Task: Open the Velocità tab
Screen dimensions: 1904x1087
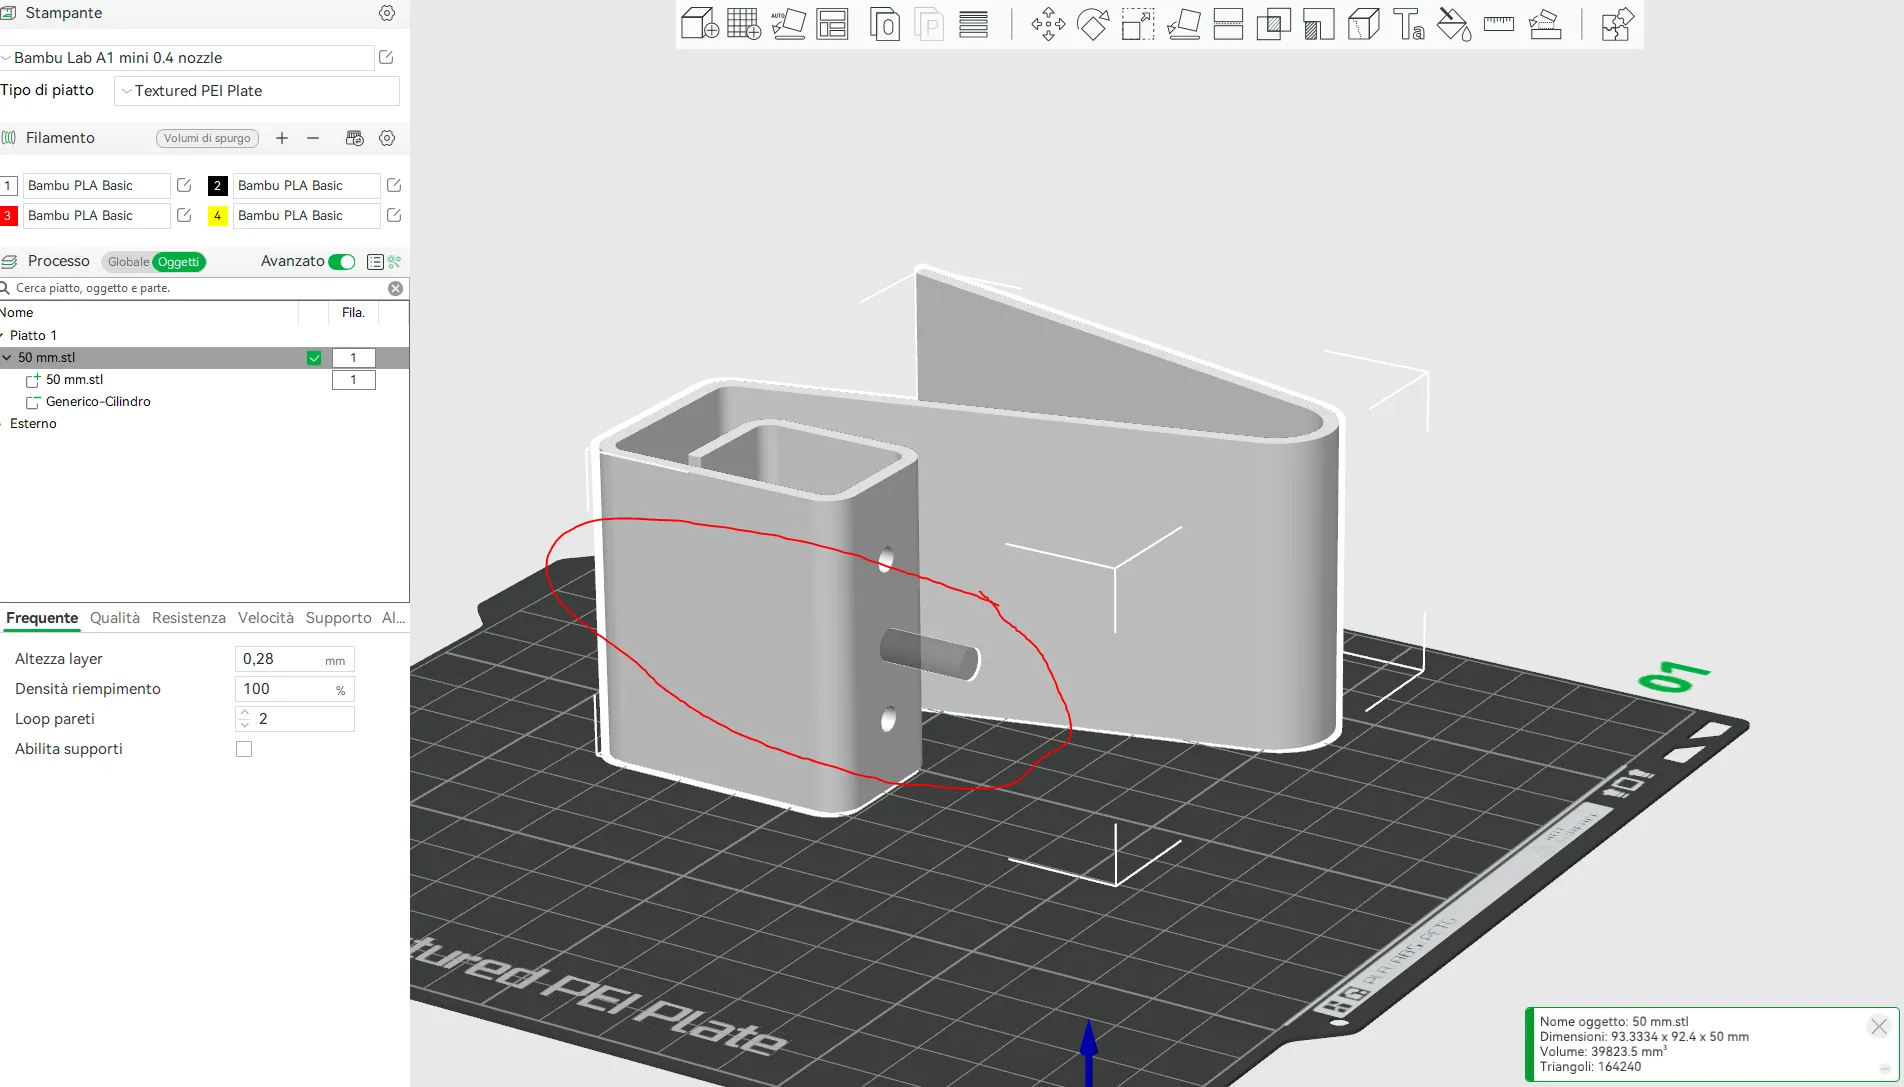Action: (266, 618)
